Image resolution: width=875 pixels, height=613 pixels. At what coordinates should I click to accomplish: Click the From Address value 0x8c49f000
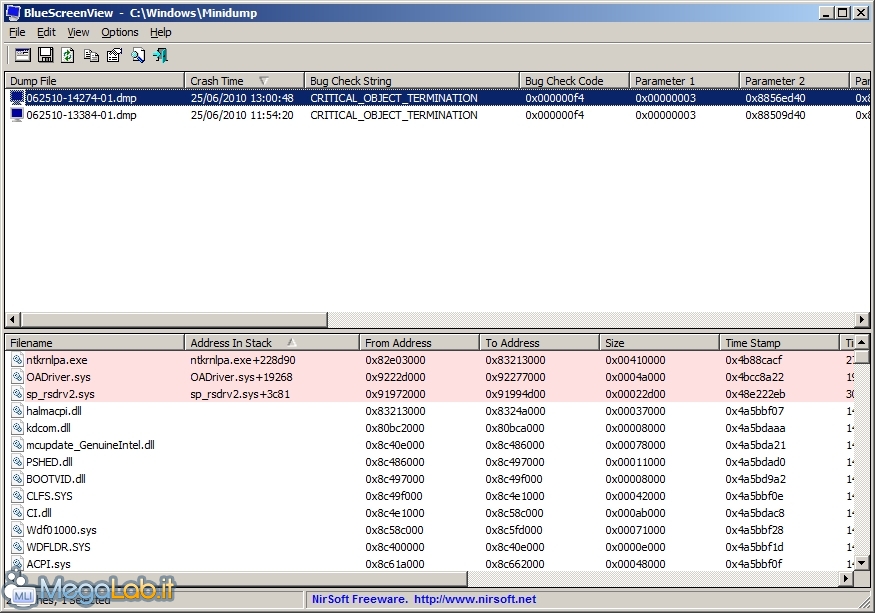click(x=394, y=496)
